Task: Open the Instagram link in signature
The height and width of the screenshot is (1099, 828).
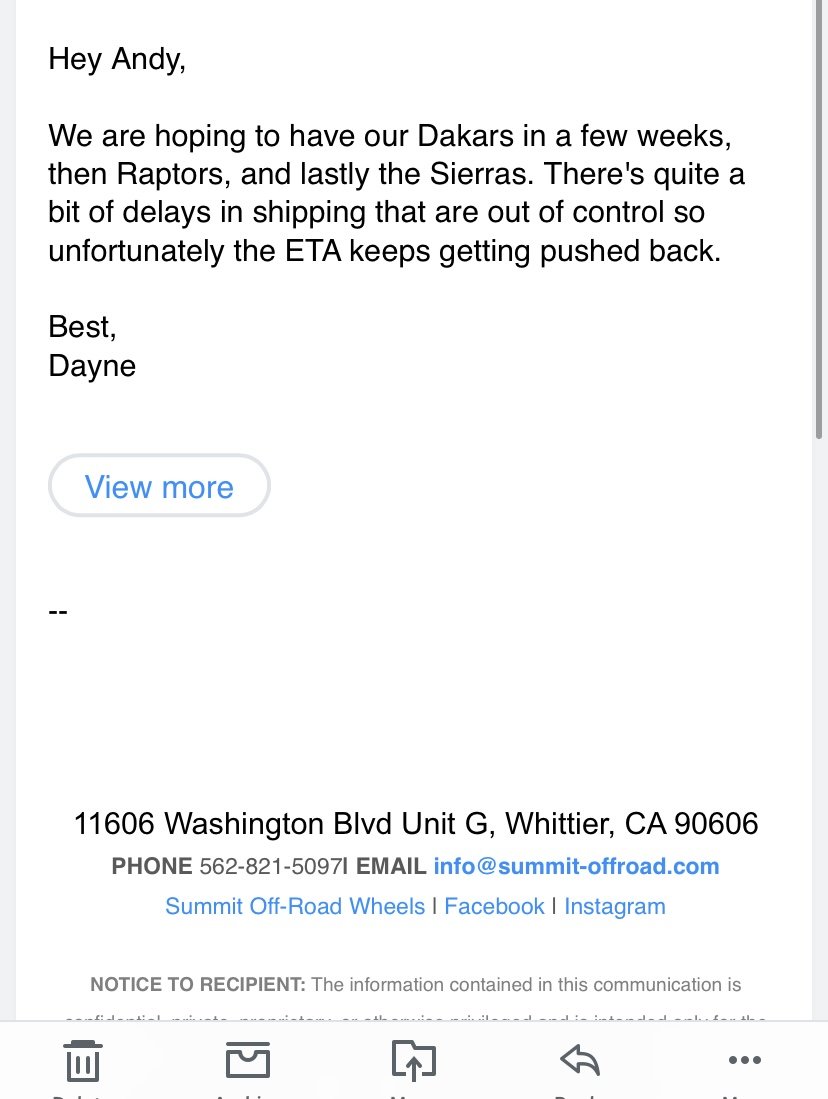Action: coord(615,906)
